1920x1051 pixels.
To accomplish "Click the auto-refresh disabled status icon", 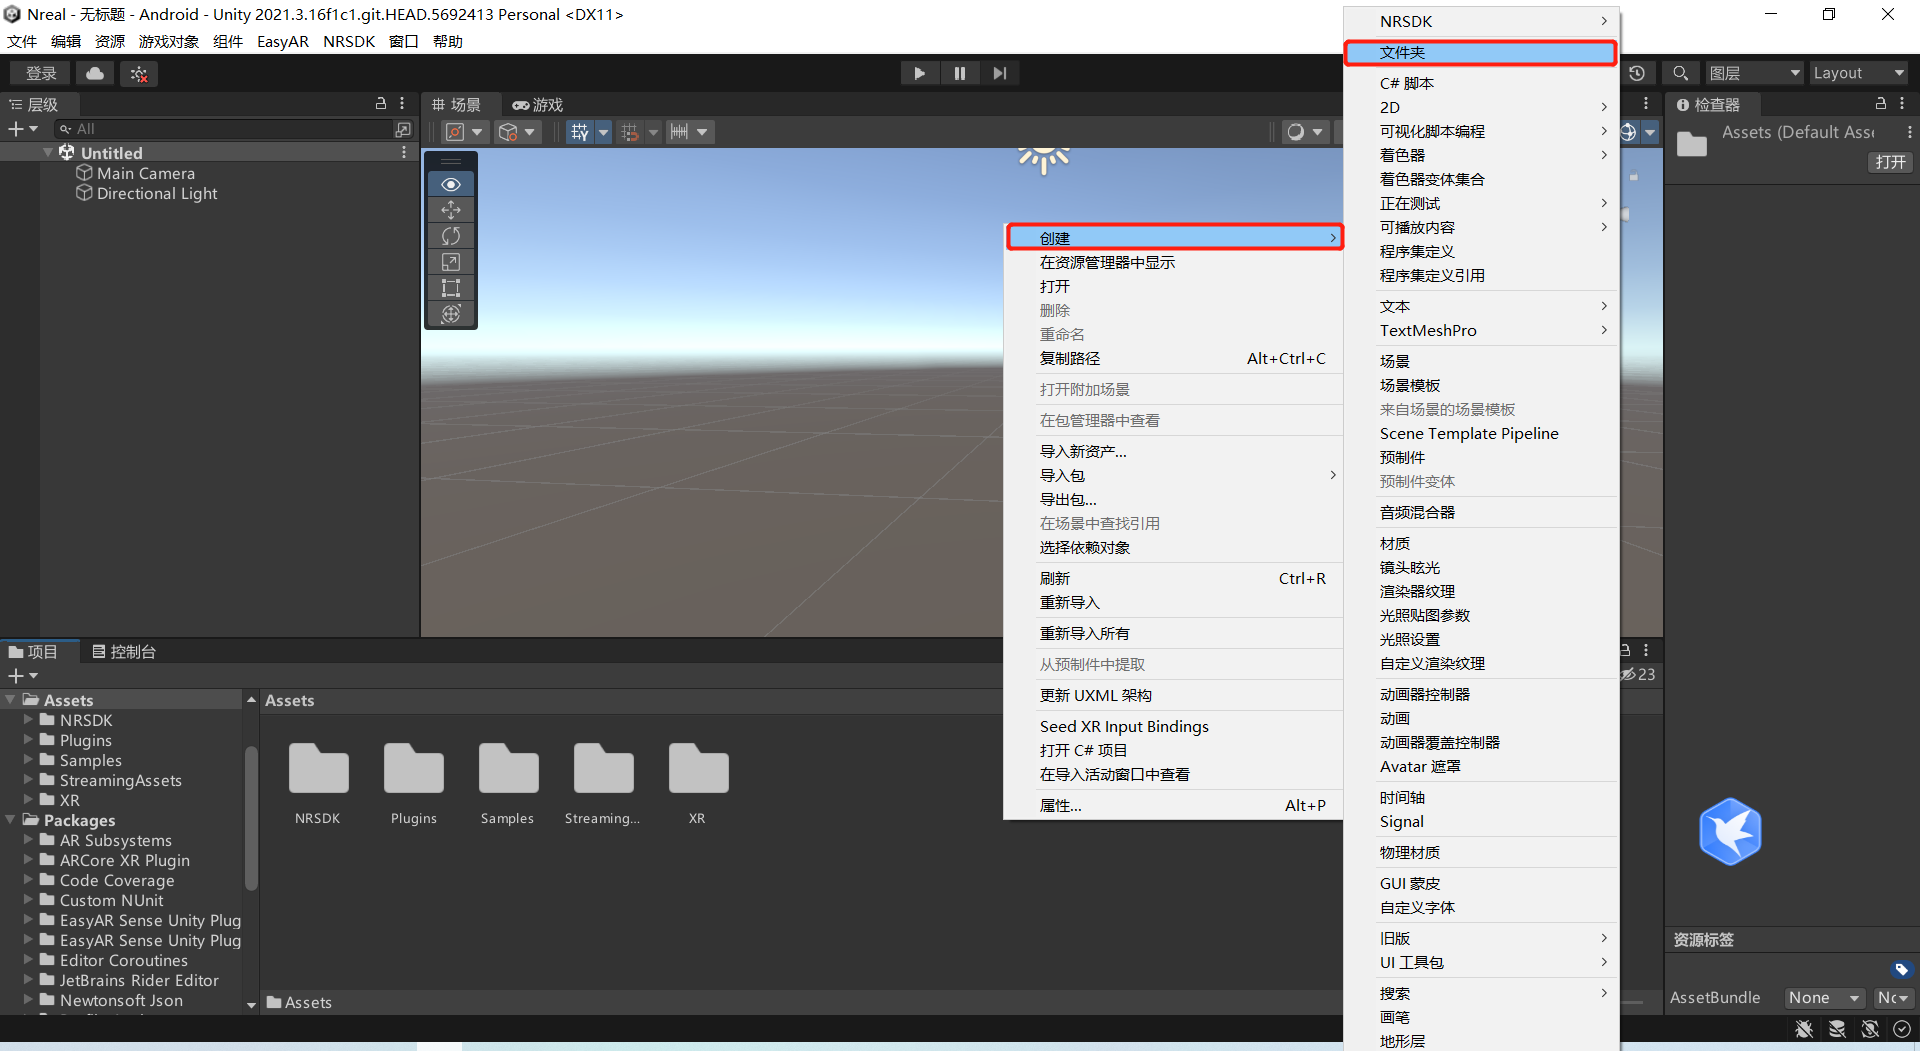I will [1870, 1028].
